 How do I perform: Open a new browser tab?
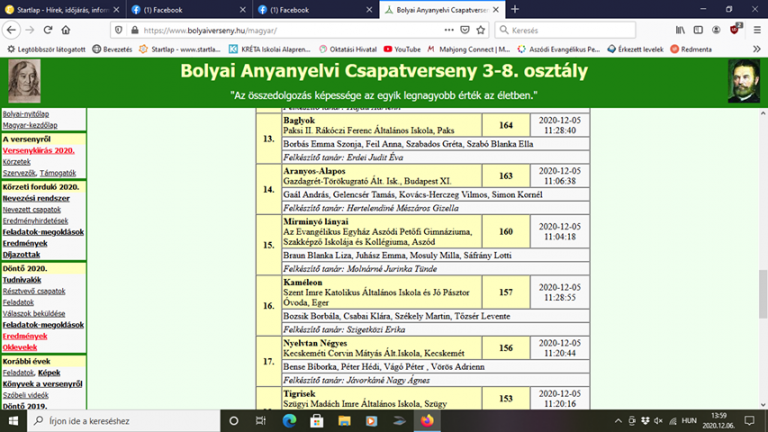pyautogui.click(x=515, y=9)
